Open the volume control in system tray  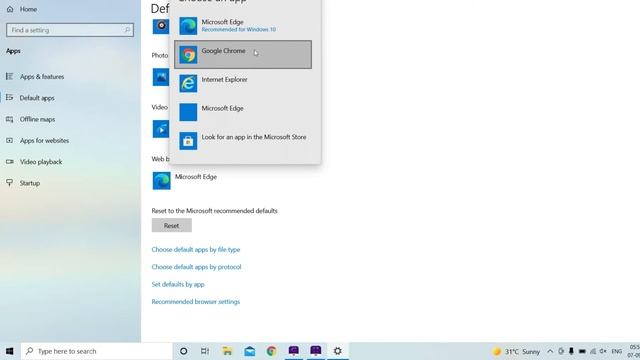[x=603, y=351]
